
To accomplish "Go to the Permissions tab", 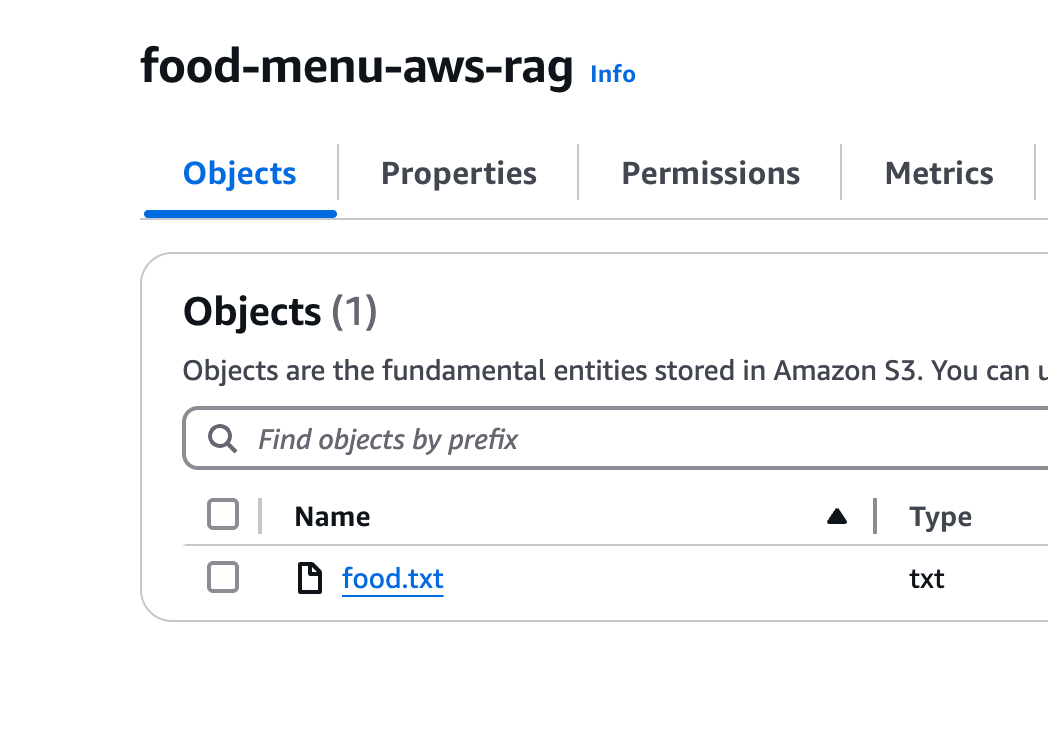I will [711, 174].
